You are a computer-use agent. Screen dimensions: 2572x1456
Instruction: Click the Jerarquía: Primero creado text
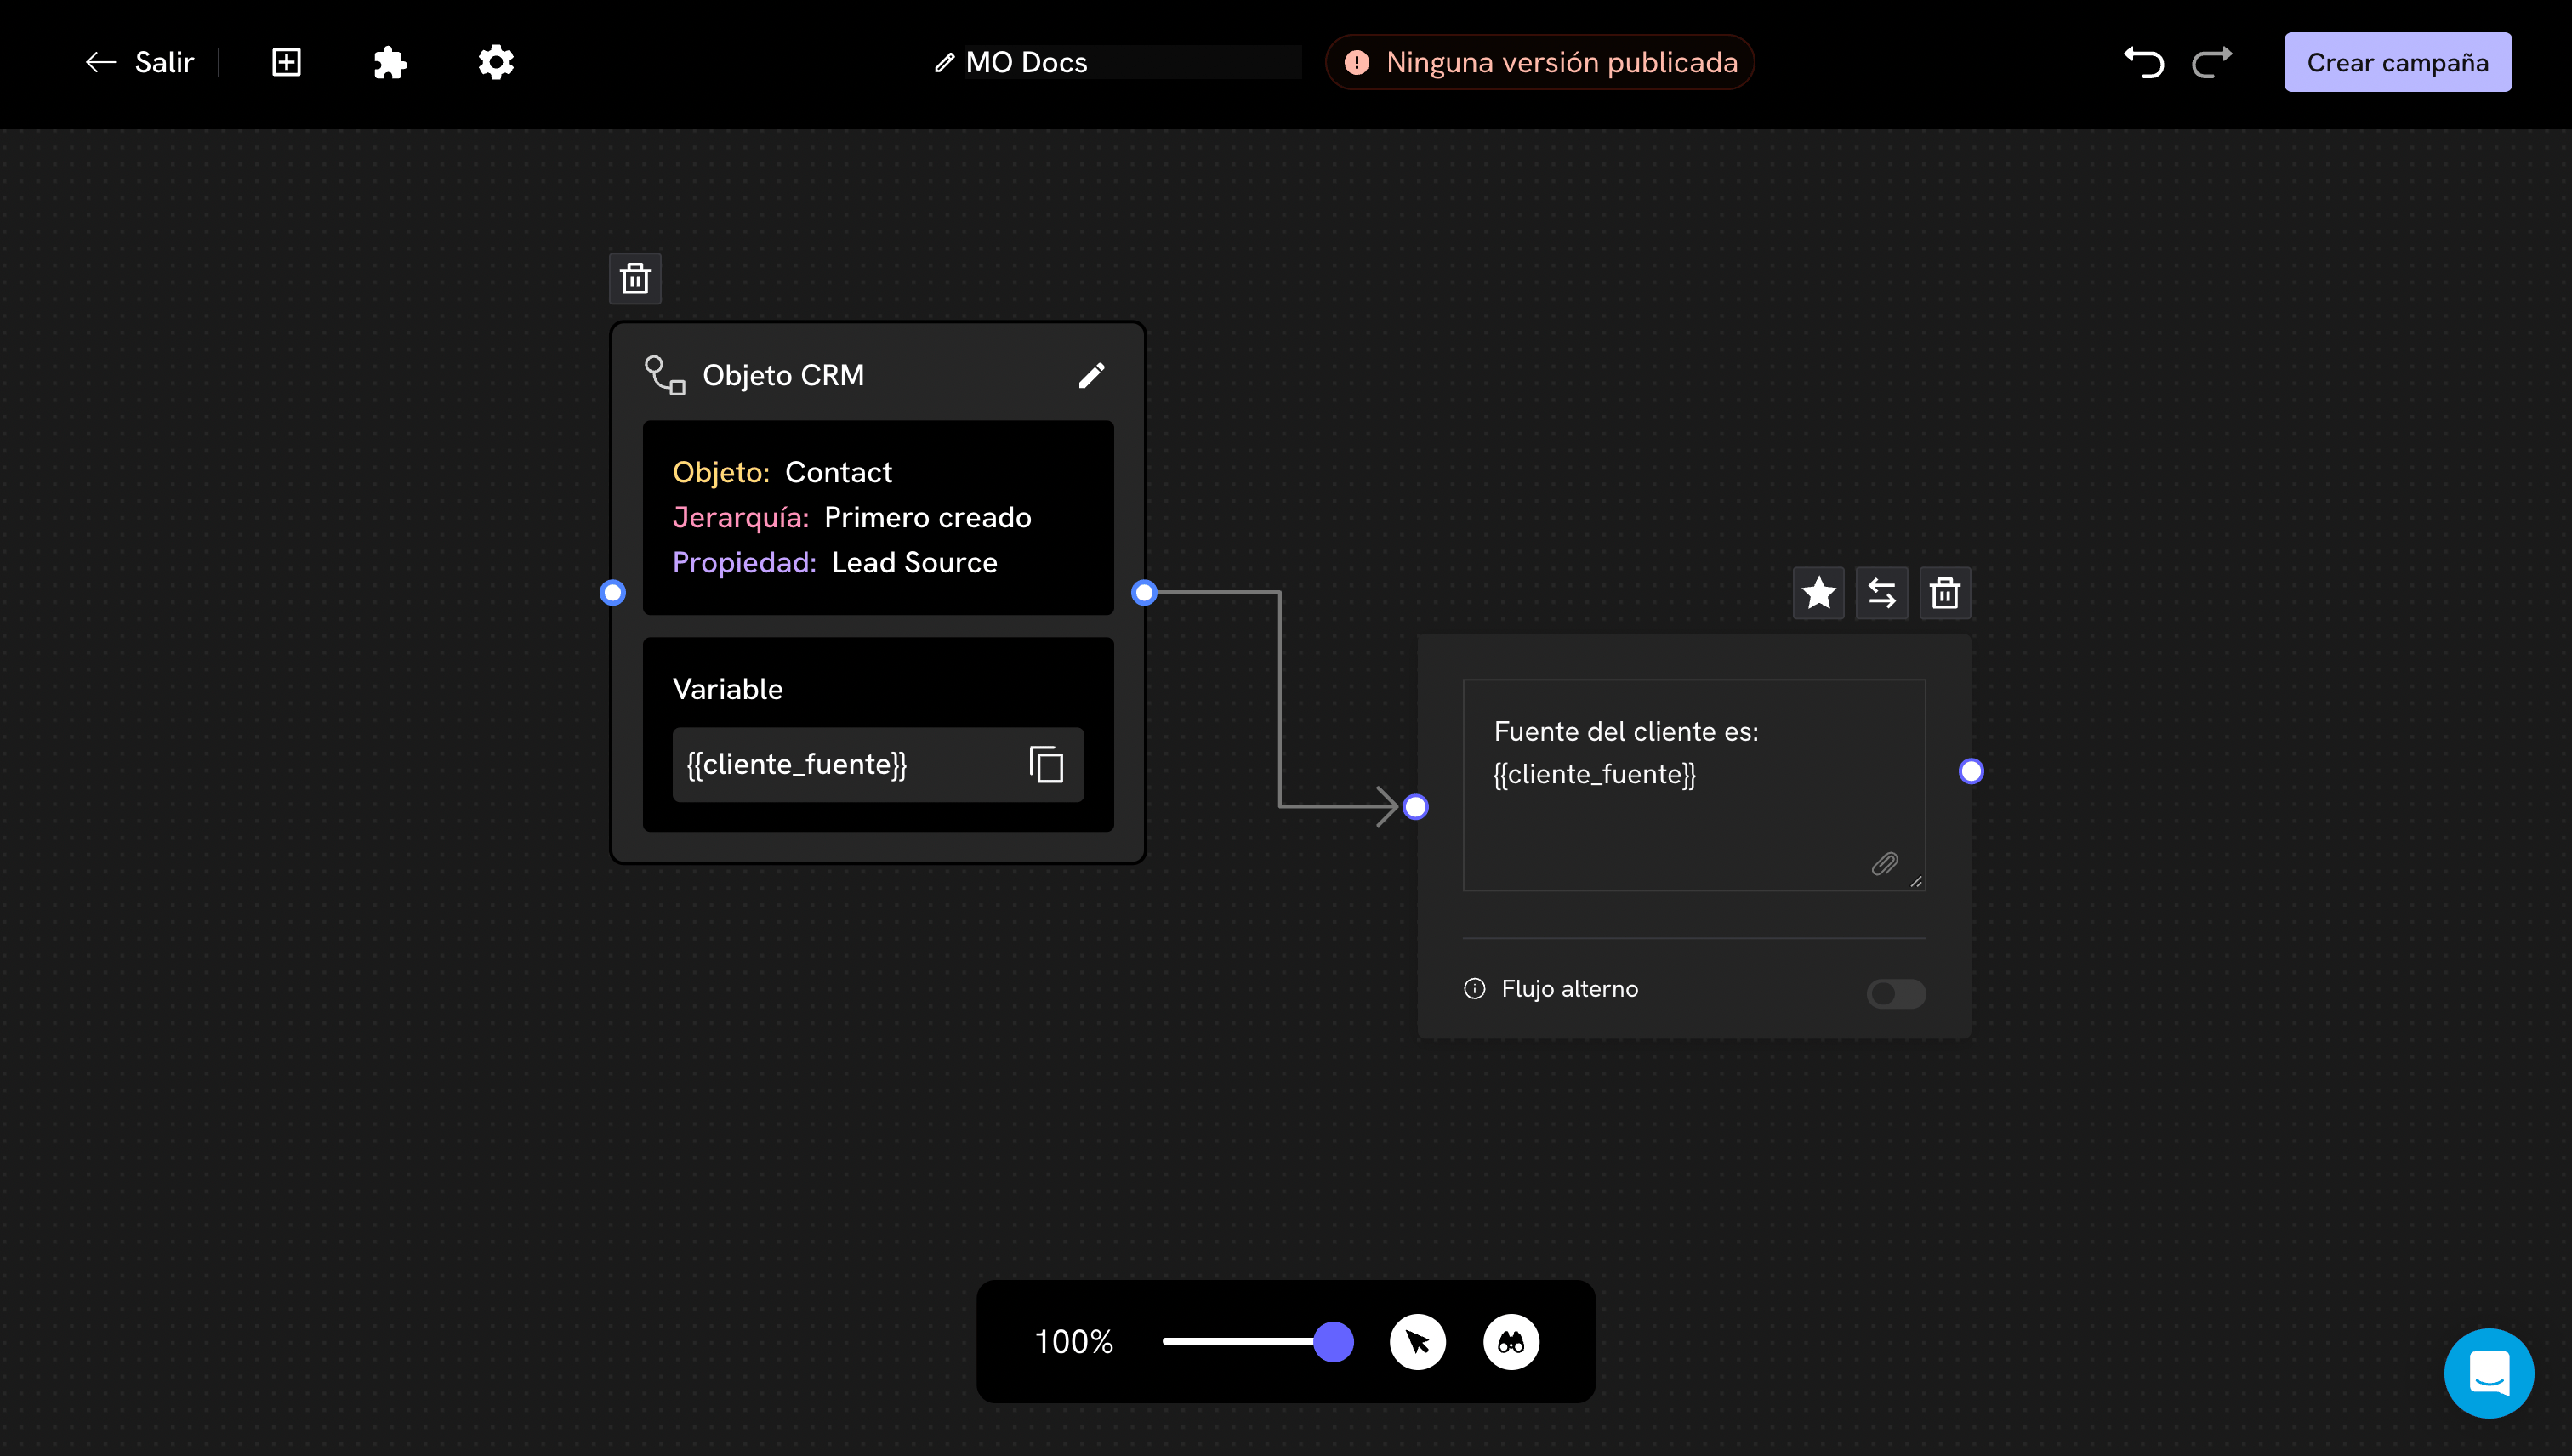852,517
